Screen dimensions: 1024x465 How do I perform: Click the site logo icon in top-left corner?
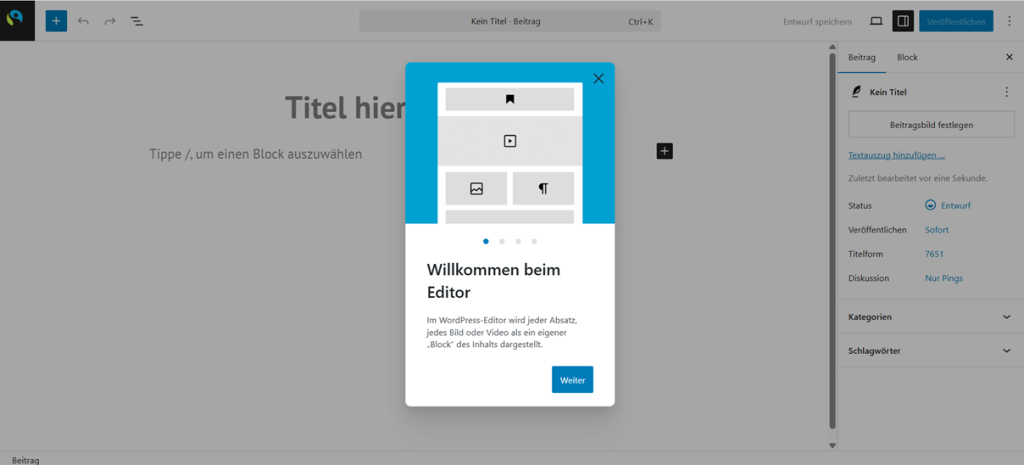[x=14, y=18]
